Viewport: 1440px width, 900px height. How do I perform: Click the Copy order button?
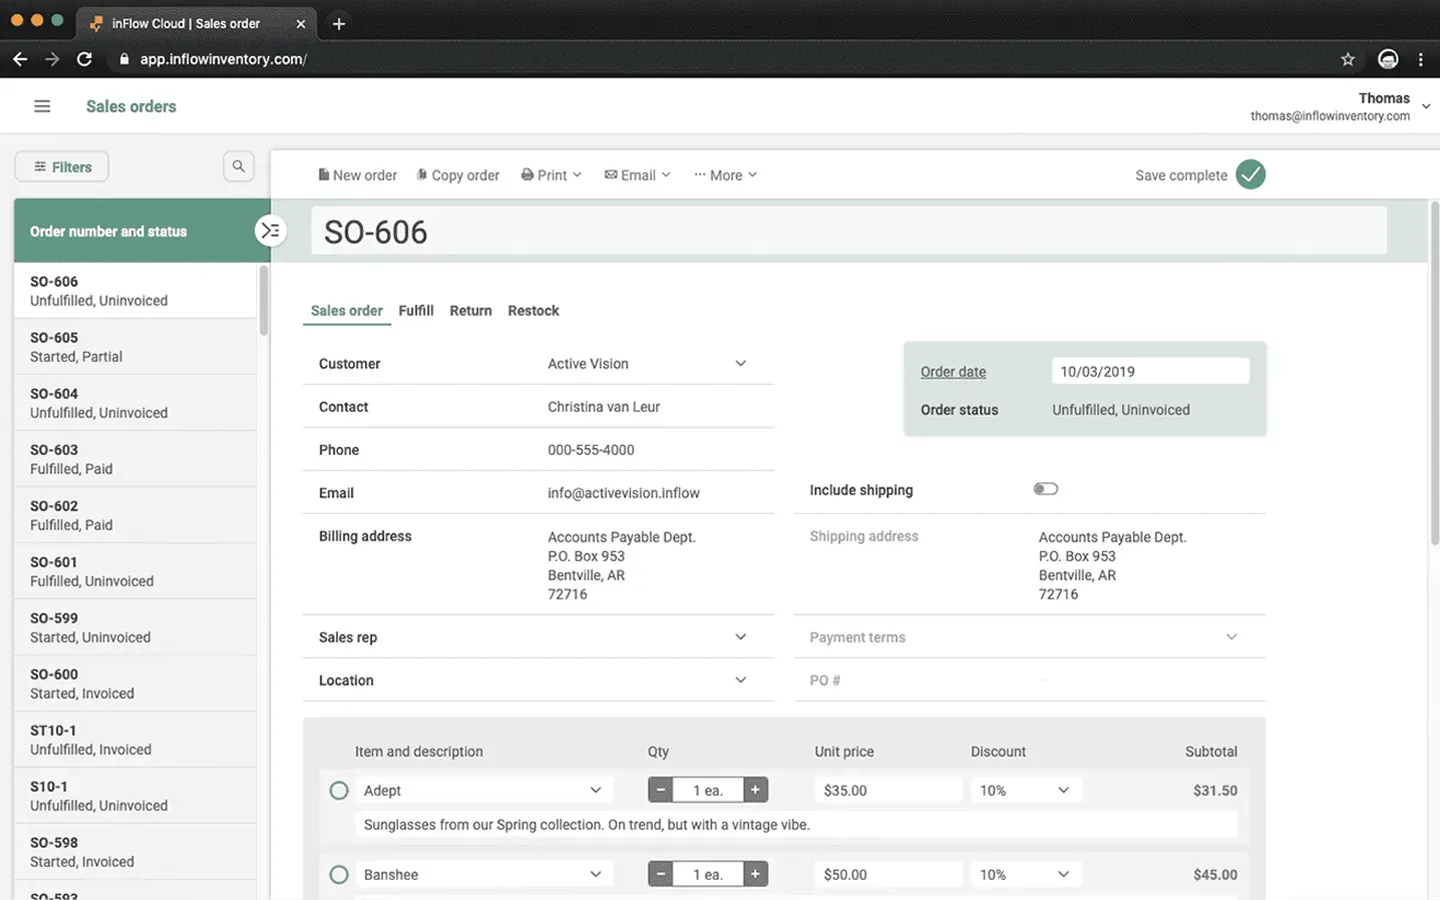tap(458, 175)
